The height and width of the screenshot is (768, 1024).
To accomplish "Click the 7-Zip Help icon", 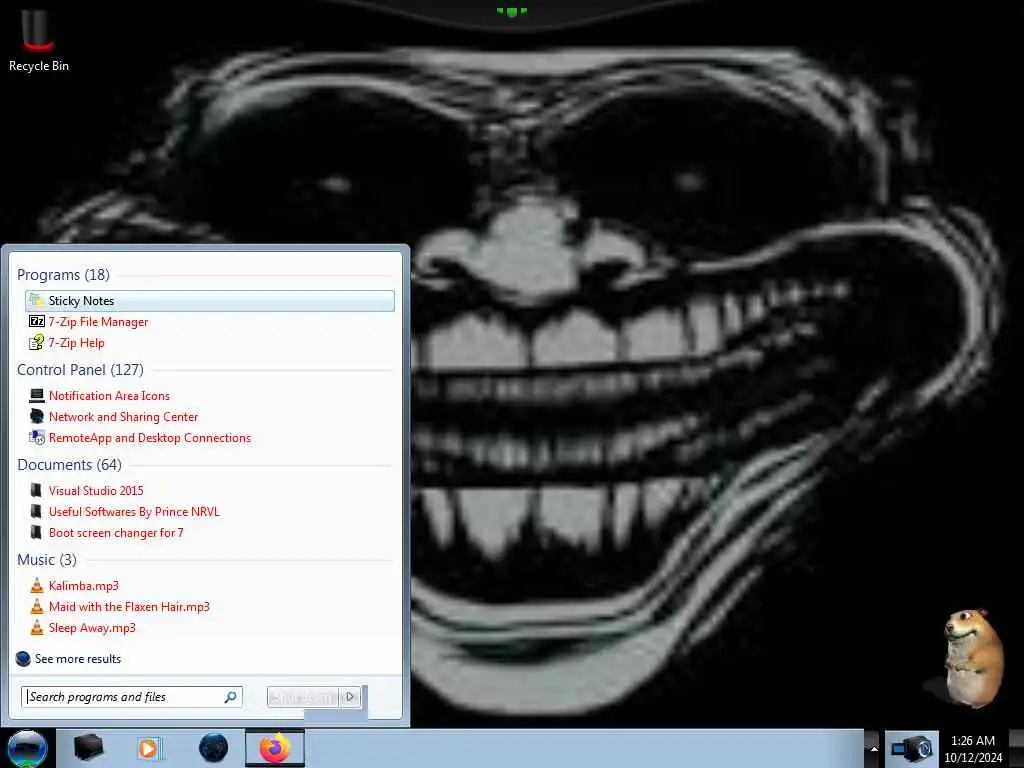I will click(x=37, y=342).
